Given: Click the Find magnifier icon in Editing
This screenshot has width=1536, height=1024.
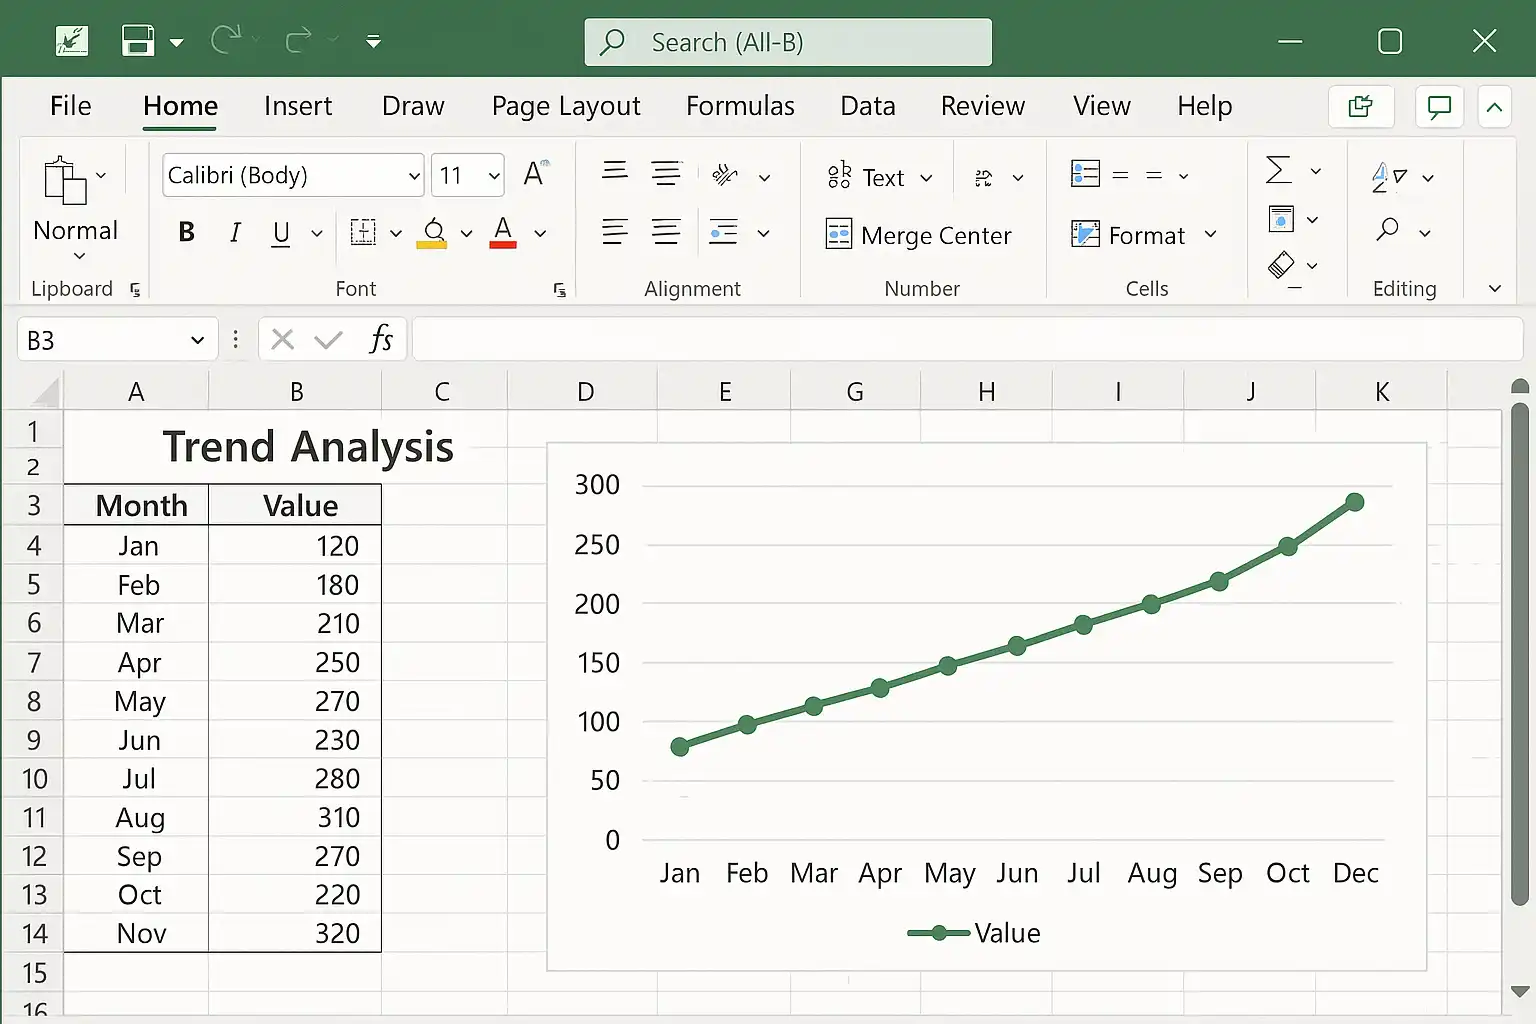Looking at the screenshot, I should (x=1387, y=230).
